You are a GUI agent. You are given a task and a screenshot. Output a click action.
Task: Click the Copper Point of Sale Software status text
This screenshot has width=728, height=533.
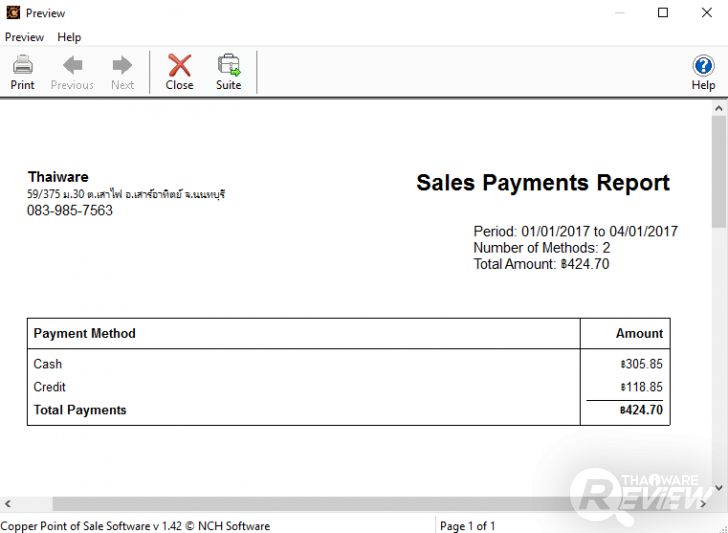click(x=135, y=526)
